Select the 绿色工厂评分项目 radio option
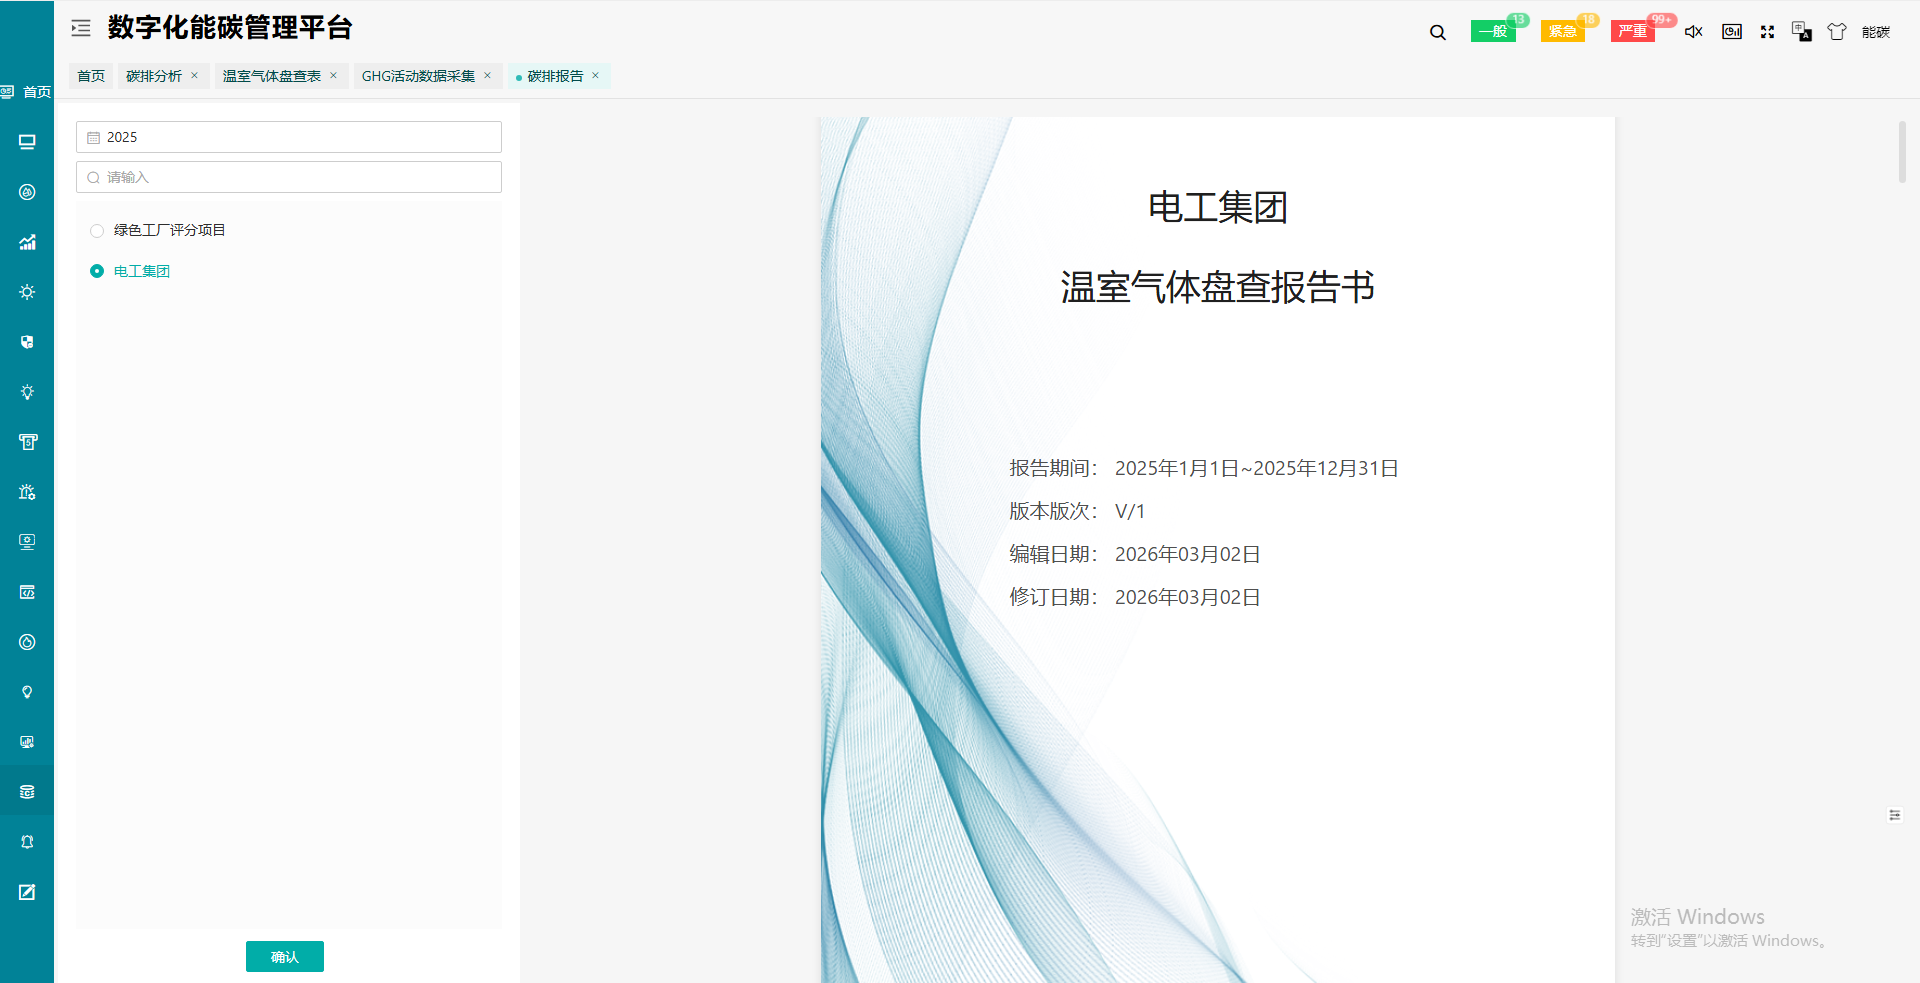Viewport: 1920px width, 983px height. 97,231
